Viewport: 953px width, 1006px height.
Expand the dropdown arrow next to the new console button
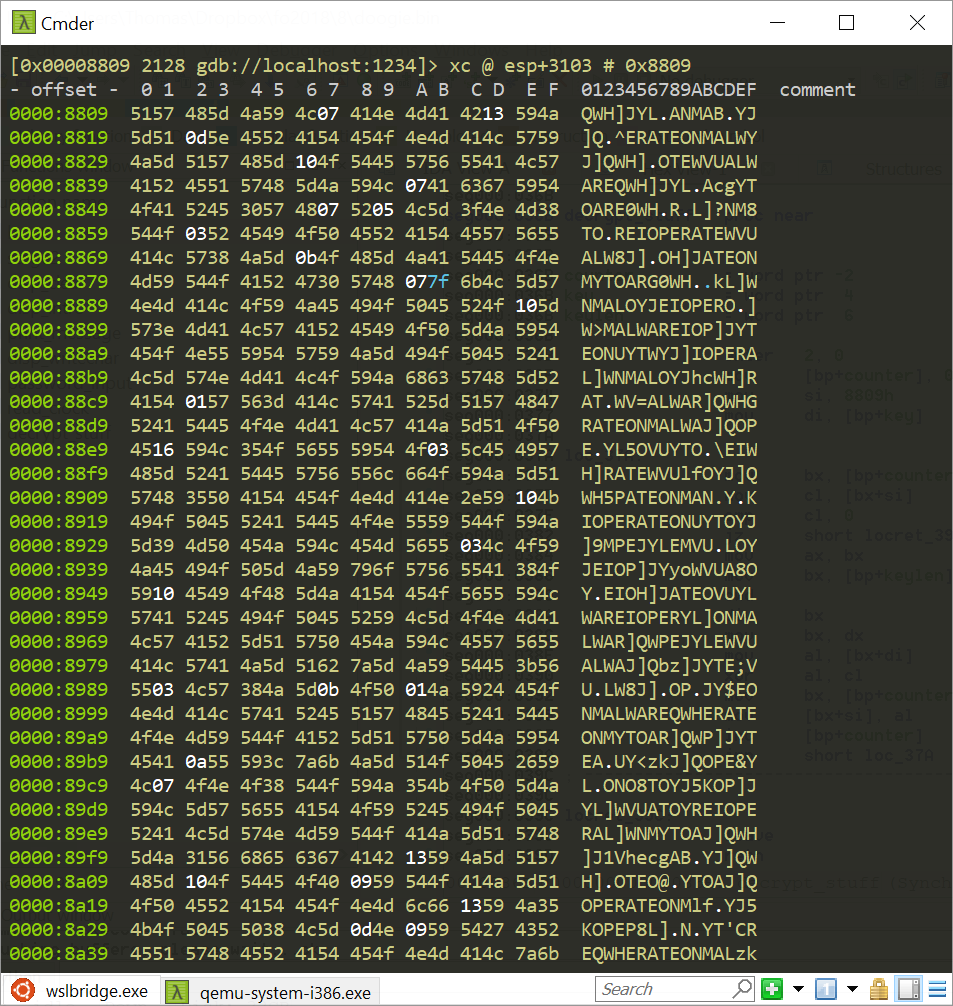pyautogui.click(x=798, y=988)
